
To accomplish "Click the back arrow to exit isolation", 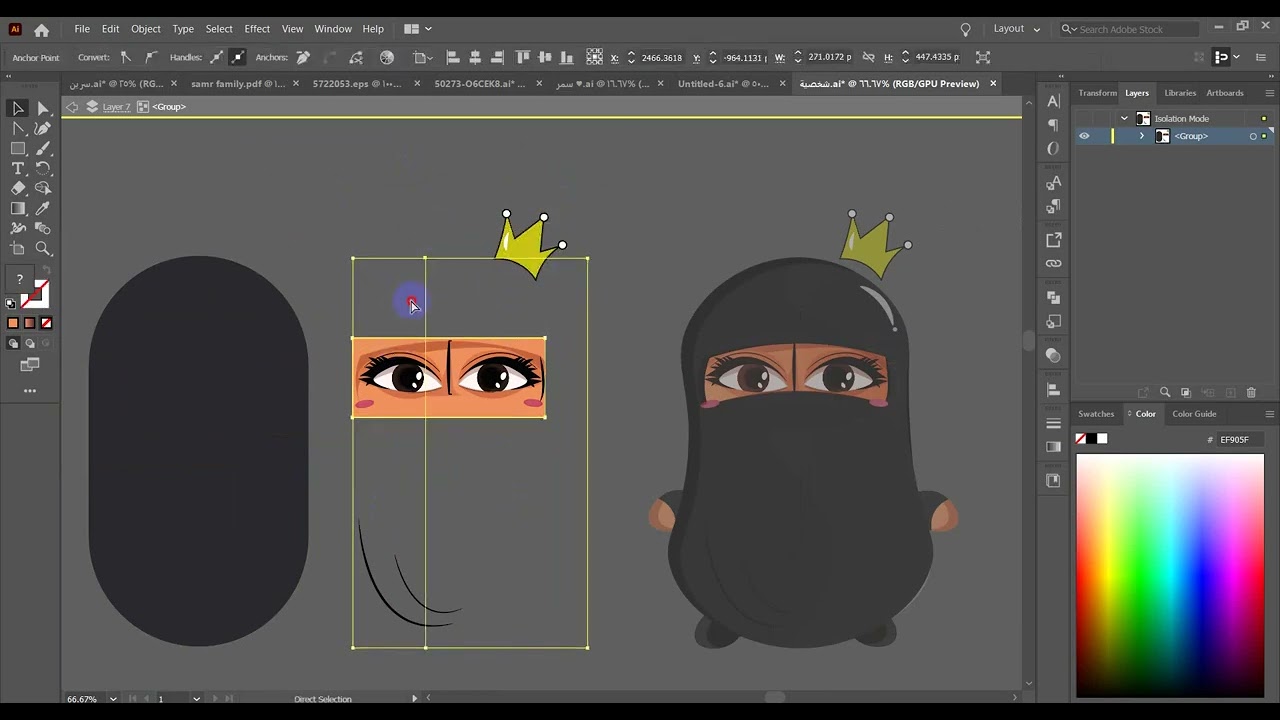I will tap(72, 107).
